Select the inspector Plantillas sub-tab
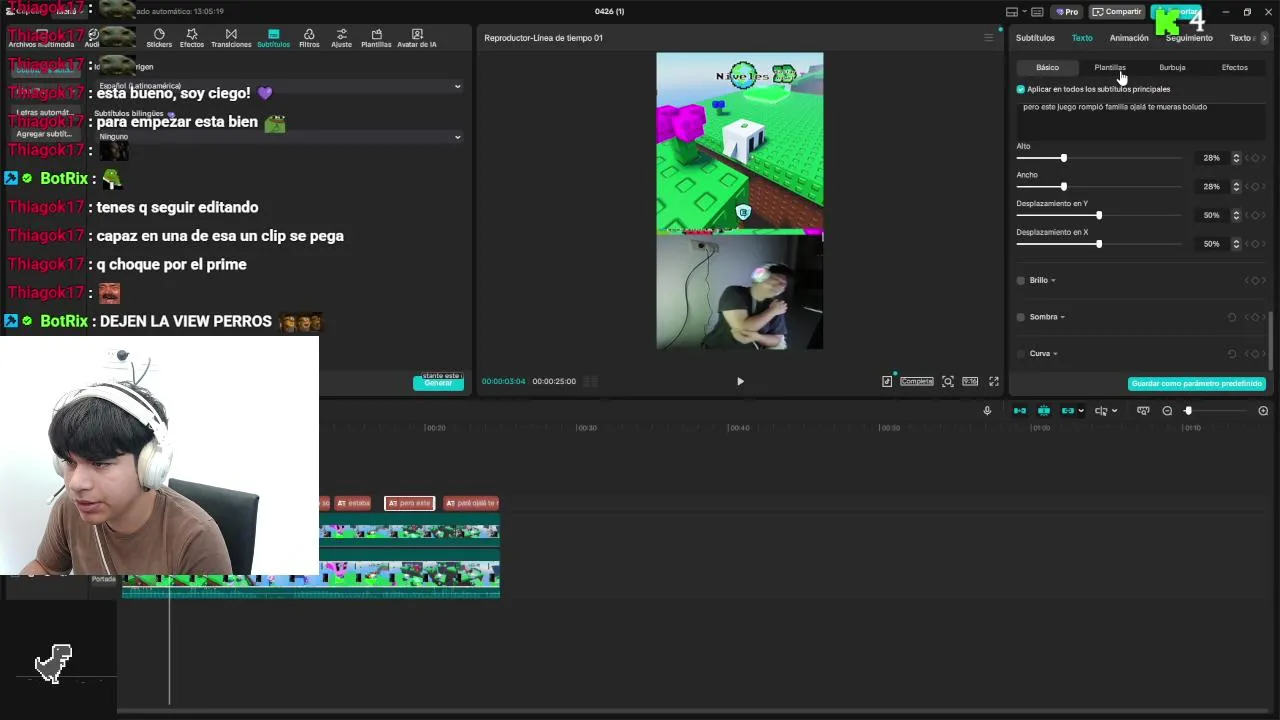This screenshot has height=720, width=1280. [1110, 68]
